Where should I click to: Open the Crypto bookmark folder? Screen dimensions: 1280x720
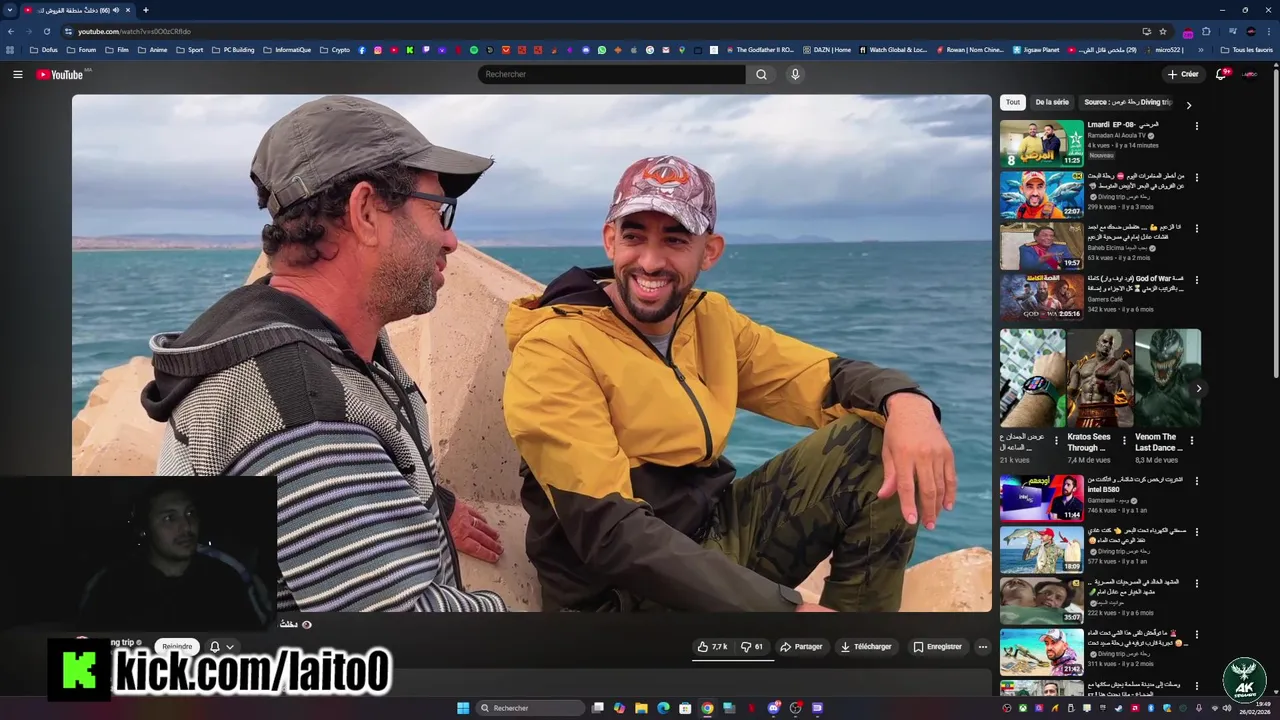(335, 50)
